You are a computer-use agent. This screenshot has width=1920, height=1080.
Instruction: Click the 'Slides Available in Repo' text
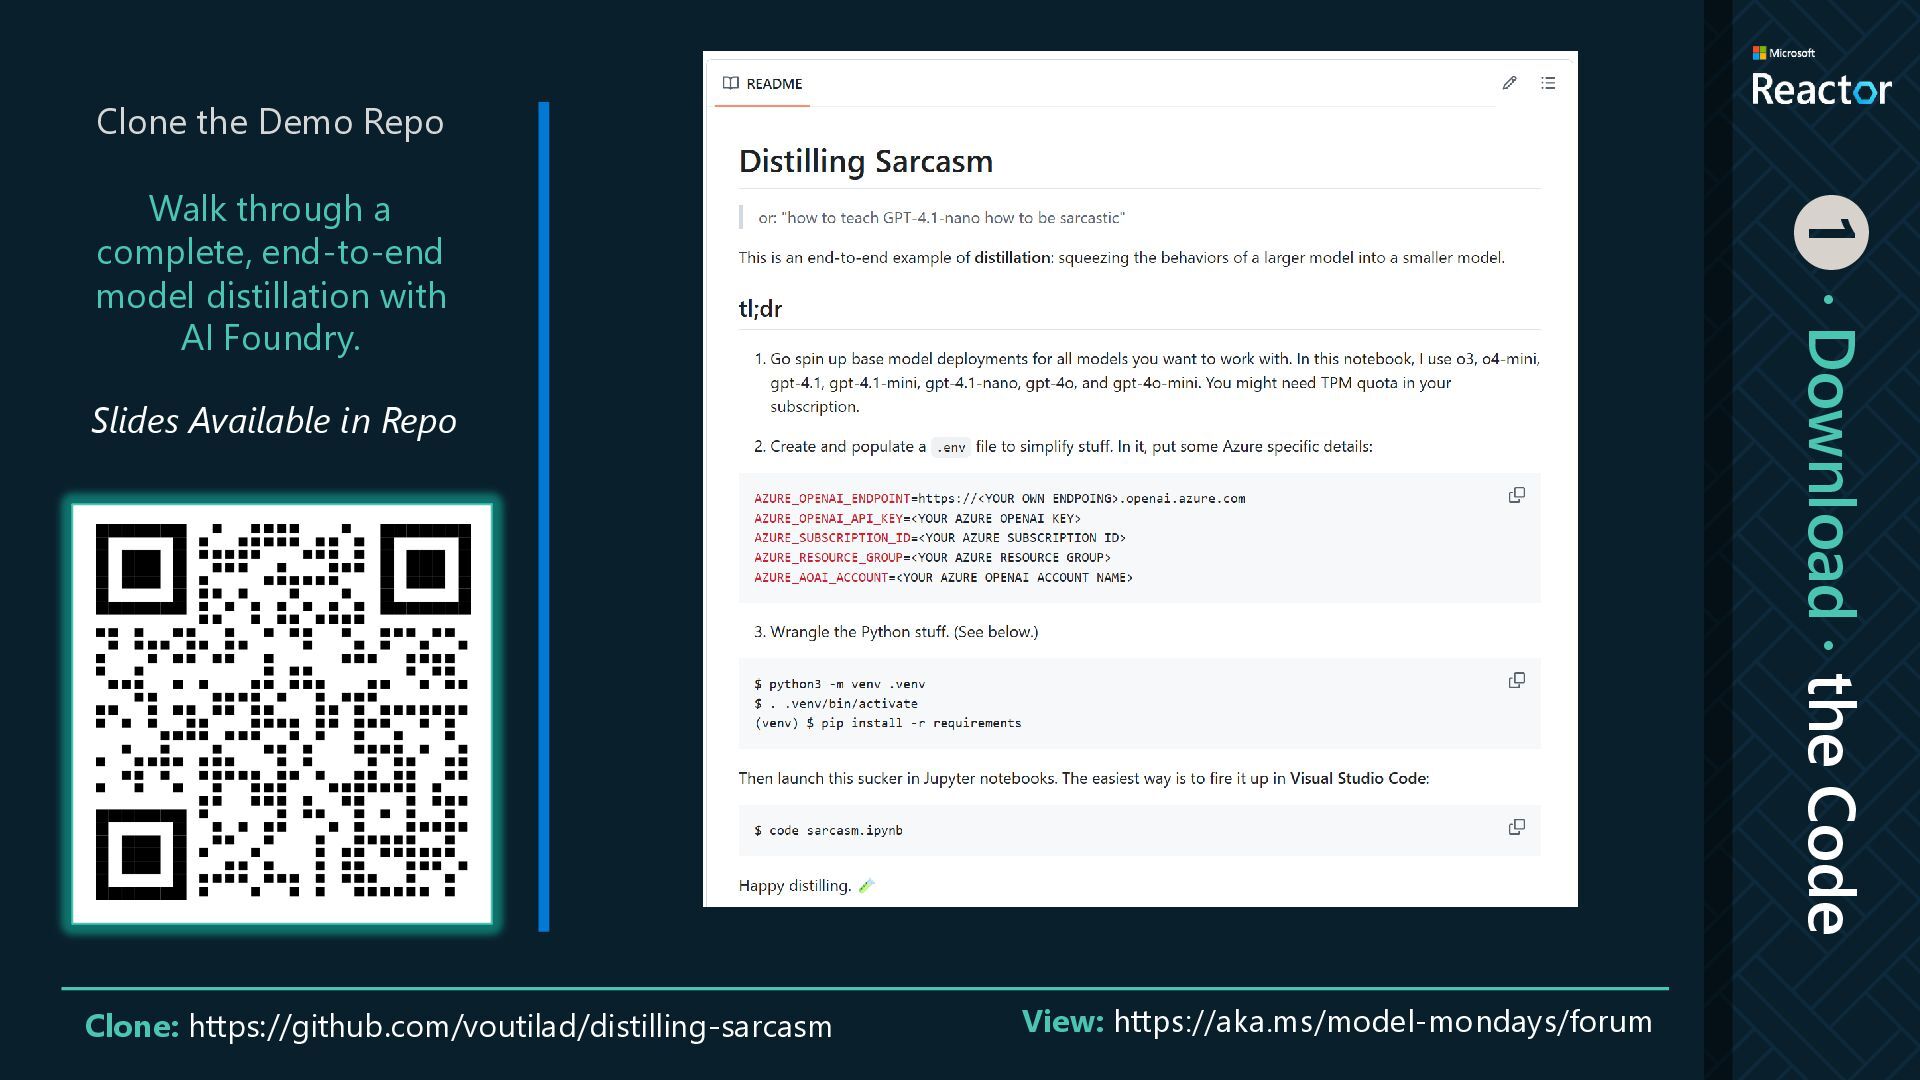tap(274, 421)
